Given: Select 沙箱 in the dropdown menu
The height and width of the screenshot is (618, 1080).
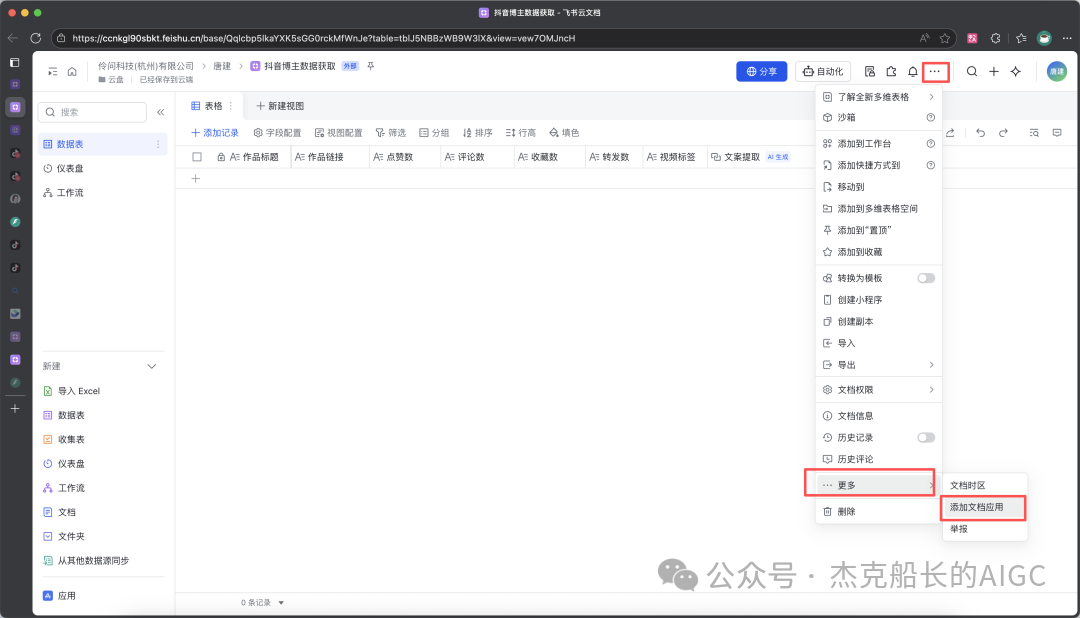Looking at the screenshot, I should [878, 118].
